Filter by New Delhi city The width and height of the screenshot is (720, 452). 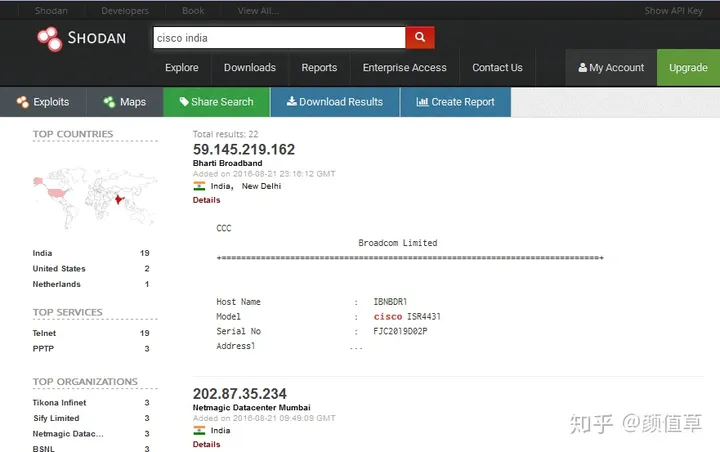pos(261,186)
